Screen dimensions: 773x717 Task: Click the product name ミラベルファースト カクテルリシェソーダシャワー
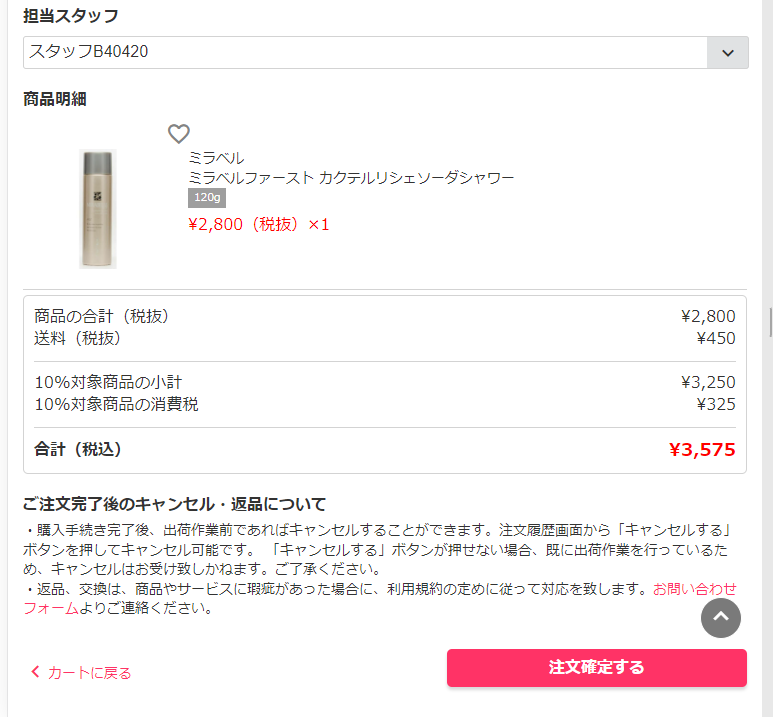point(351,178)
